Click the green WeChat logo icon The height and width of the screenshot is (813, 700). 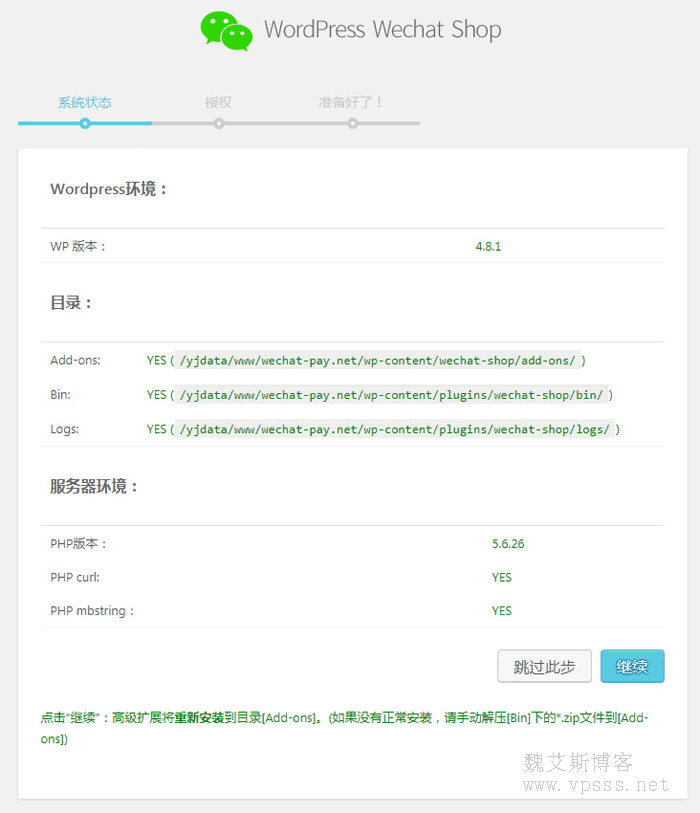coord(226,31)
